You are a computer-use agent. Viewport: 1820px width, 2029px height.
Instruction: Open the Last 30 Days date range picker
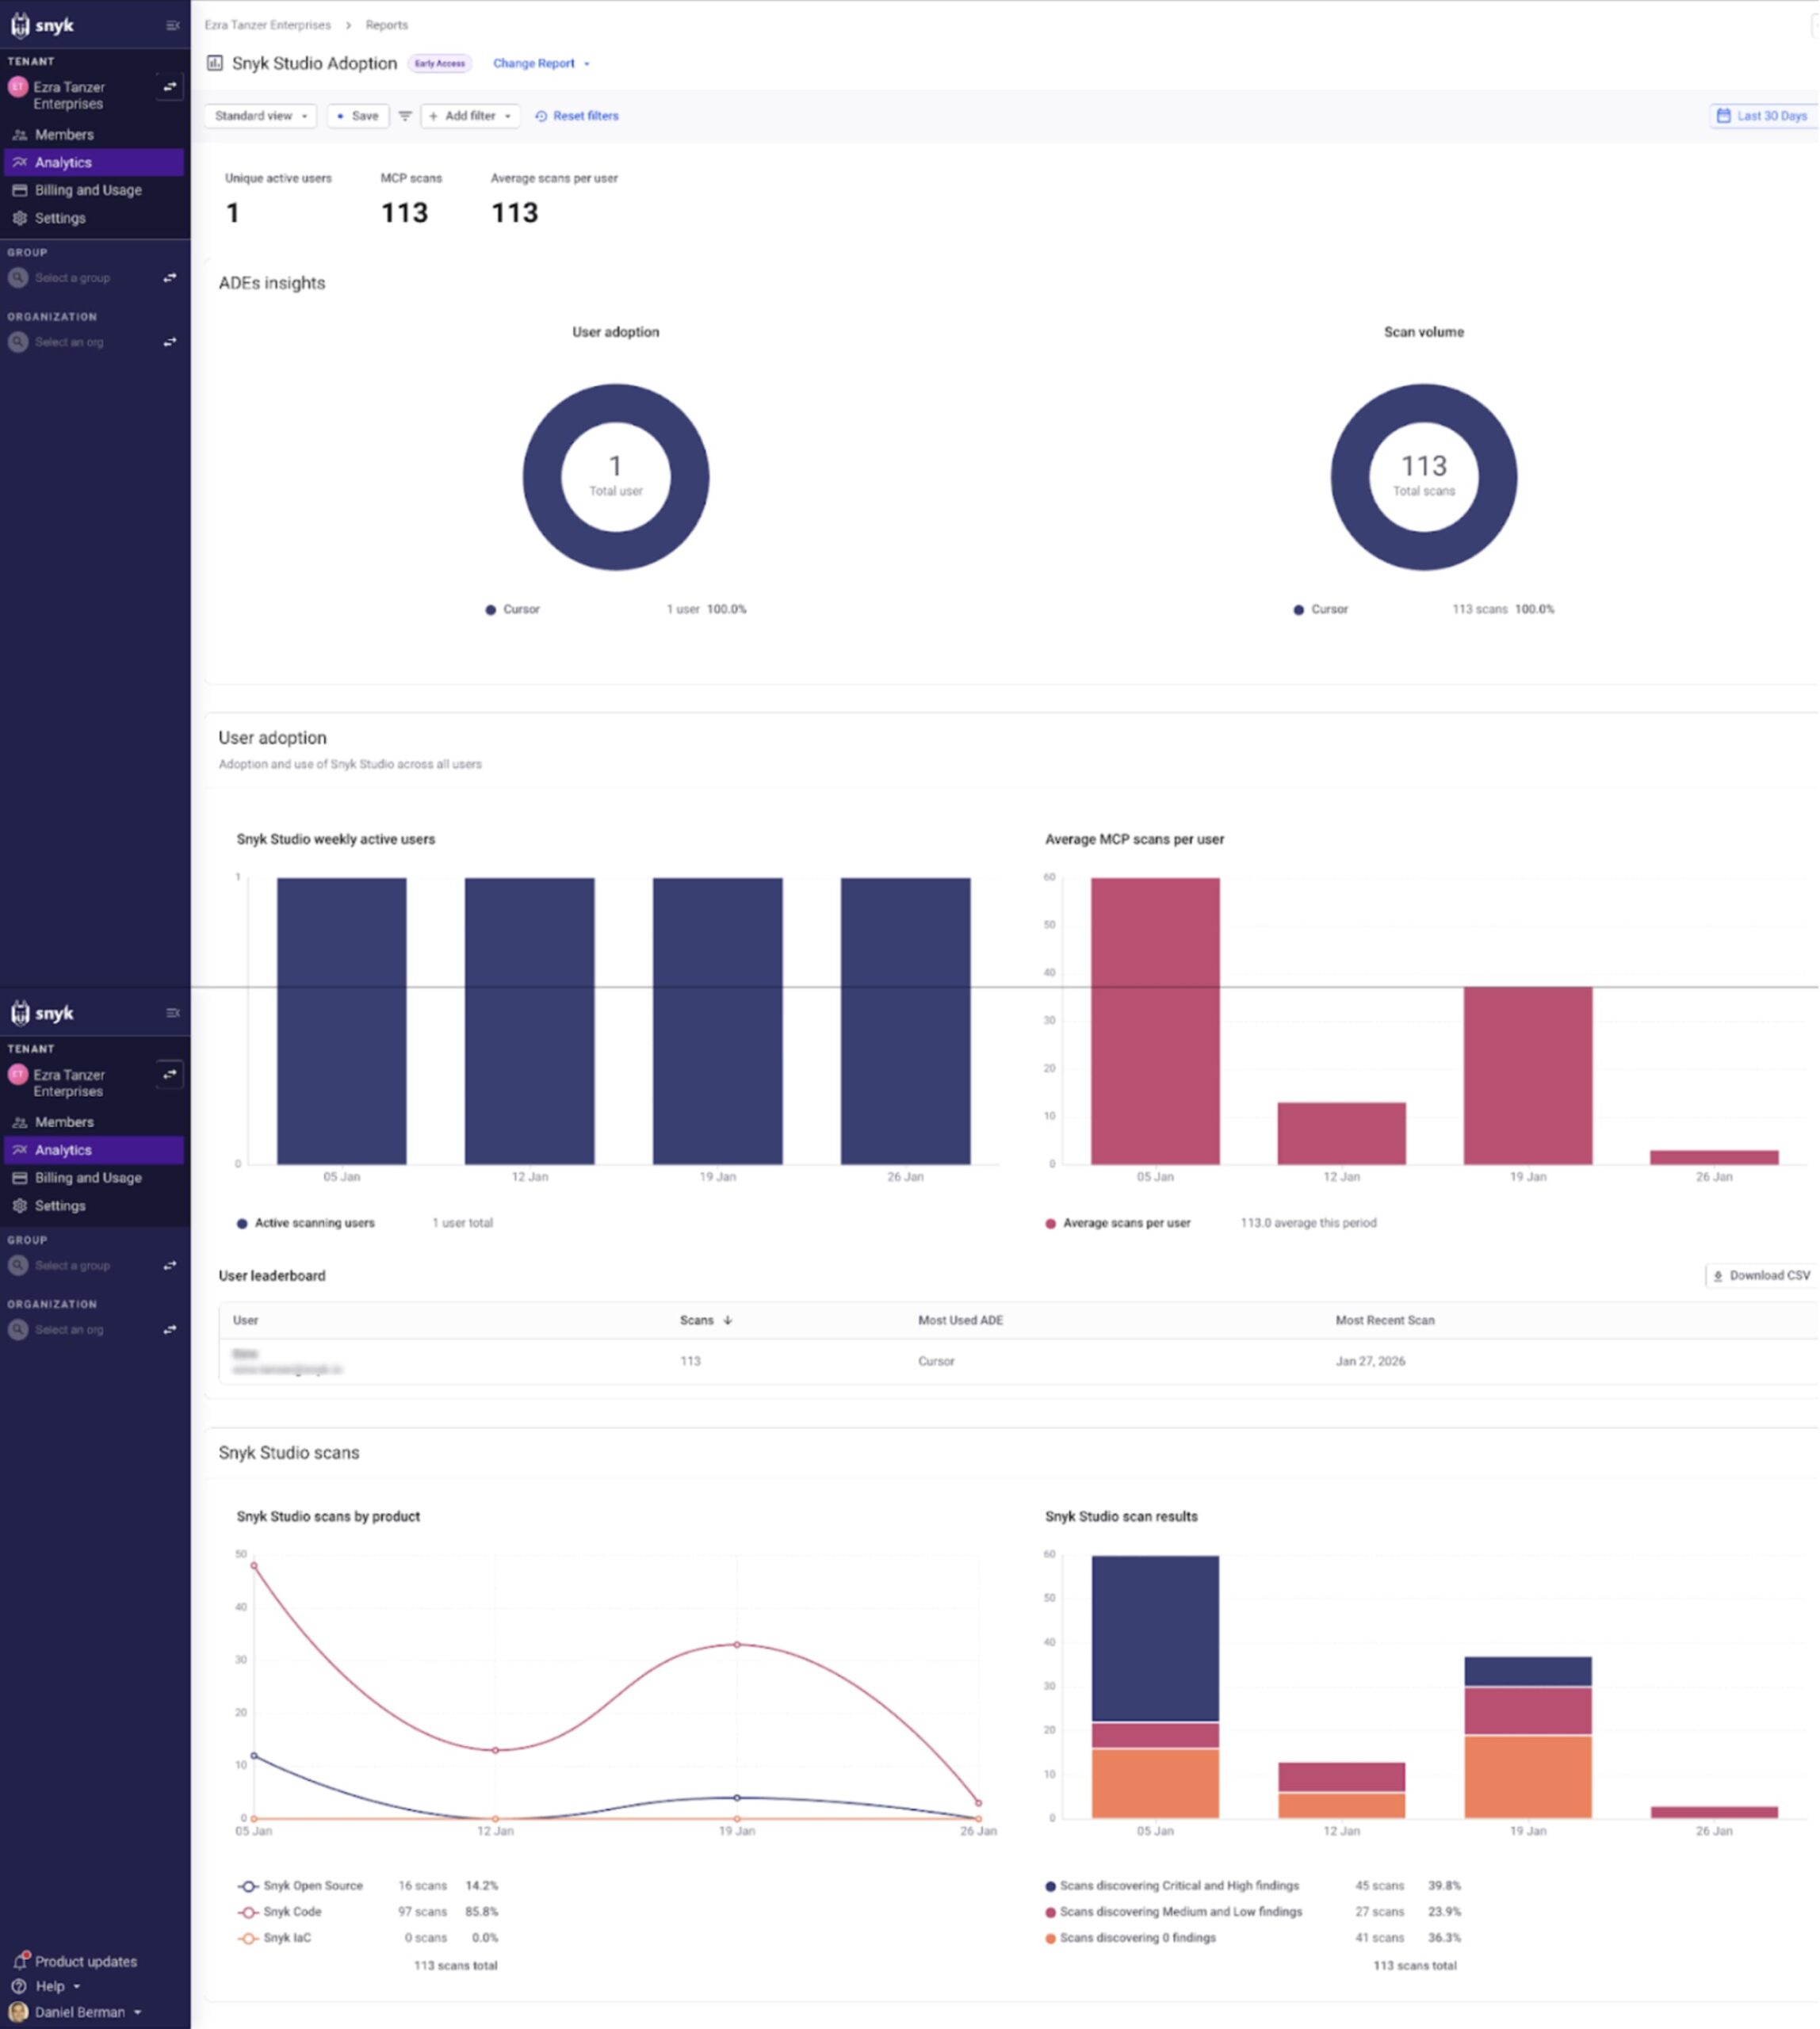1762,116
